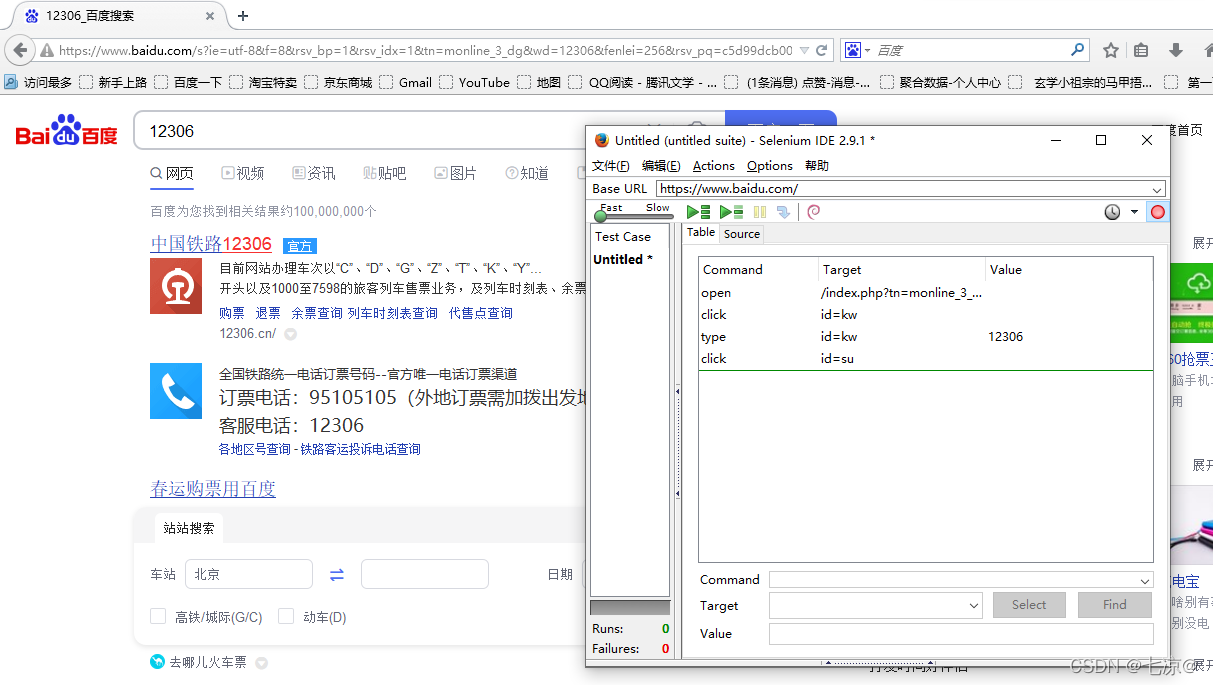
Task: Select the open command row
Action: [925, 293]
